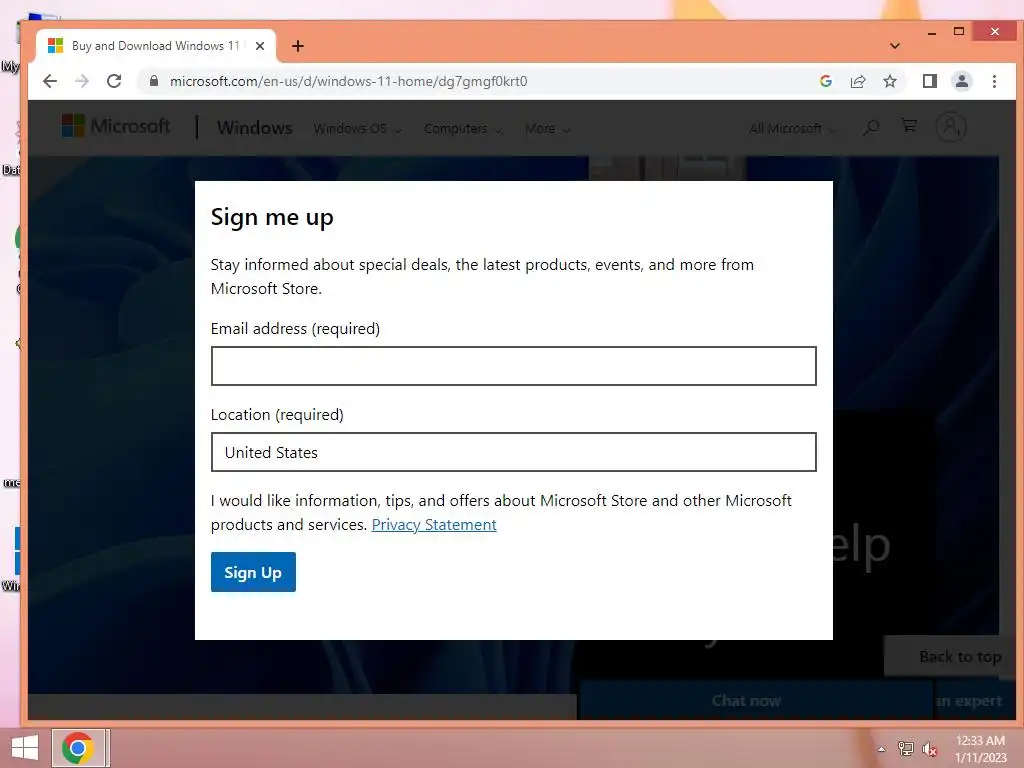Reload the current page

pyautogui.click(x=114, y=81)
